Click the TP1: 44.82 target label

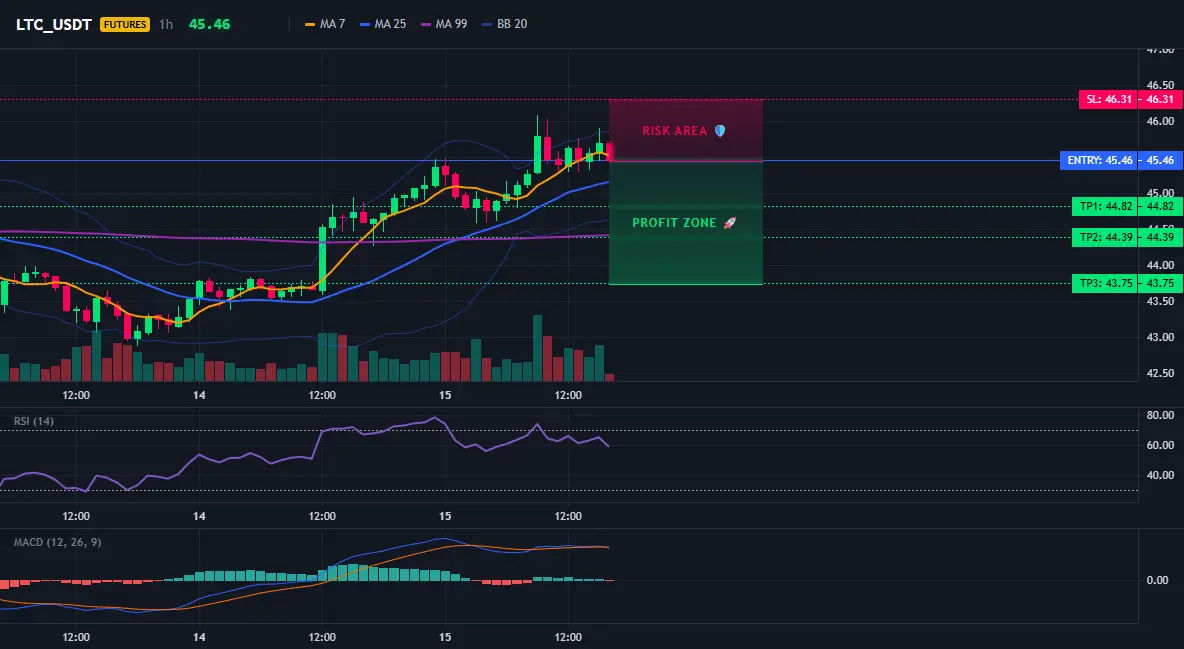(x=1104, y=206)
